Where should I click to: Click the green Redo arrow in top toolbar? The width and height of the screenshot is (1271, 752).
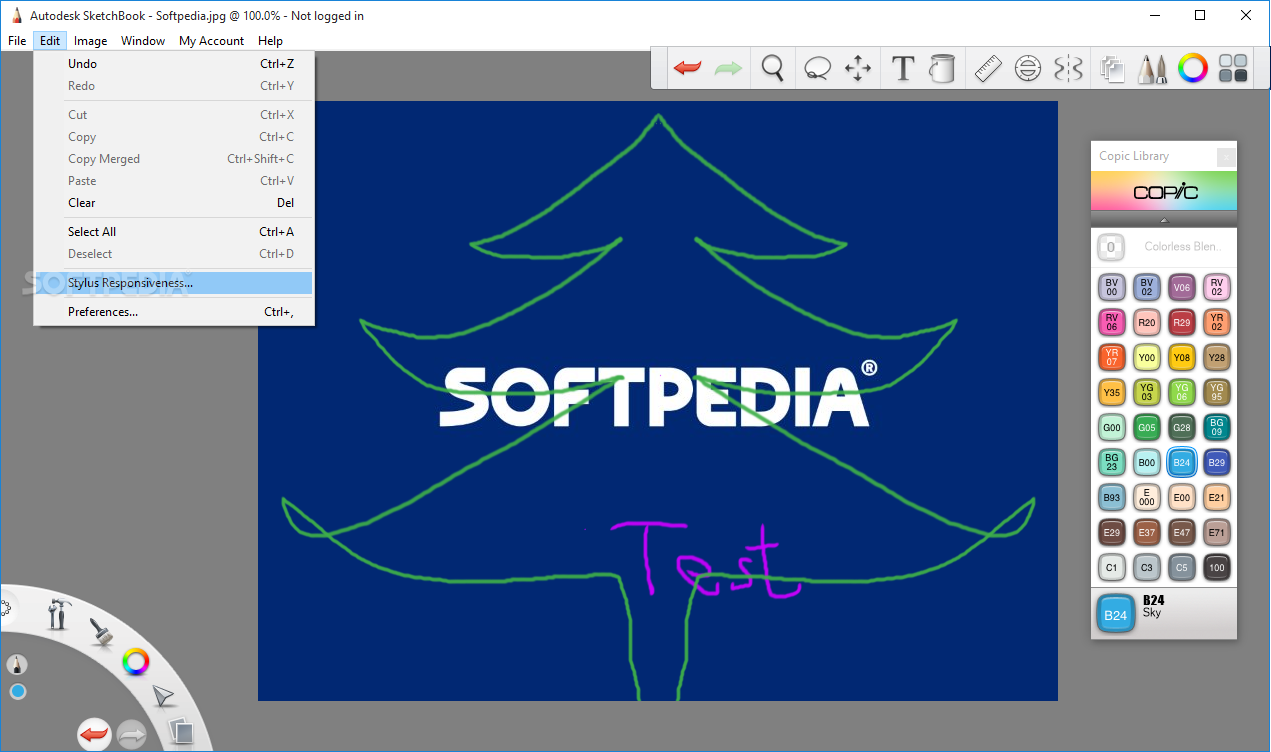[728, 68]
